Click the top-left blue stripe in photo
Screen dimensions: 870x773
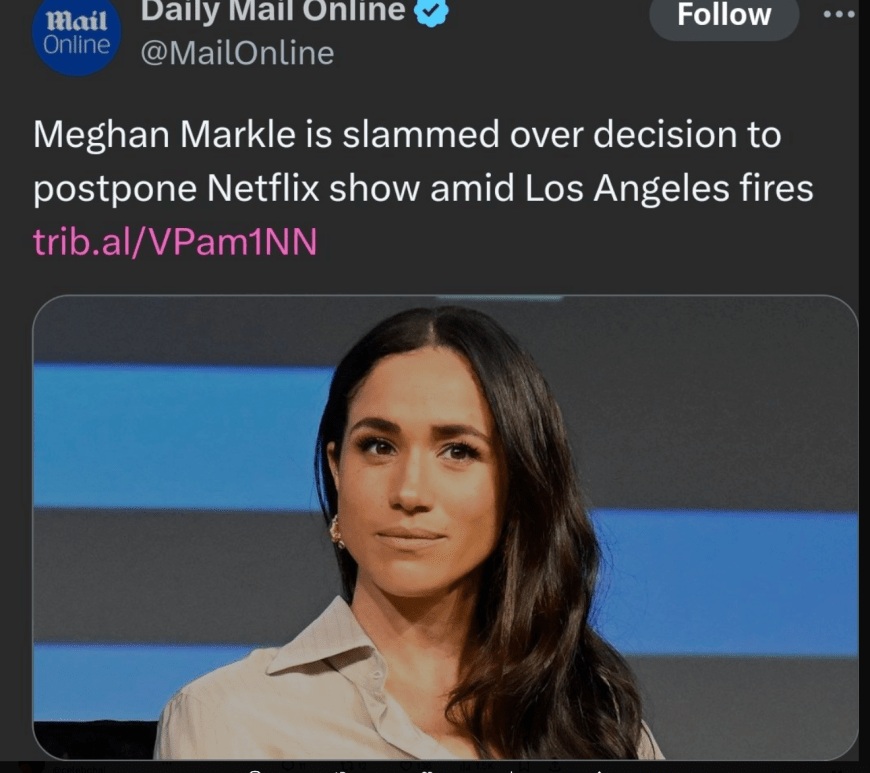[x=180, y=435]
